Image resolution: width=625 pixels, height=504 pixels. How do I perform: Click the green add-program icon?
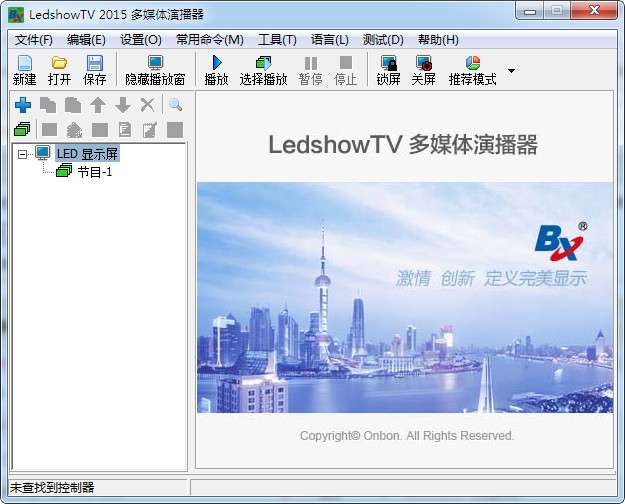[23, 129]
